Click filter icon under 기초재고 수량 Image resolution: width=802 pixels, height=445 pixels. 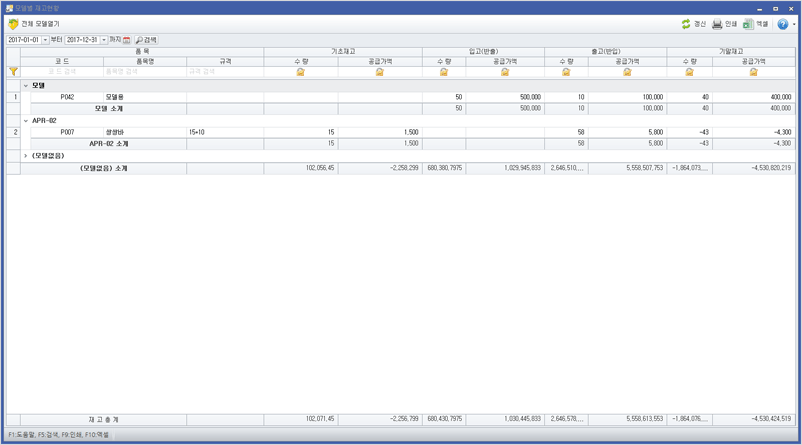click(x=300, y=72)
